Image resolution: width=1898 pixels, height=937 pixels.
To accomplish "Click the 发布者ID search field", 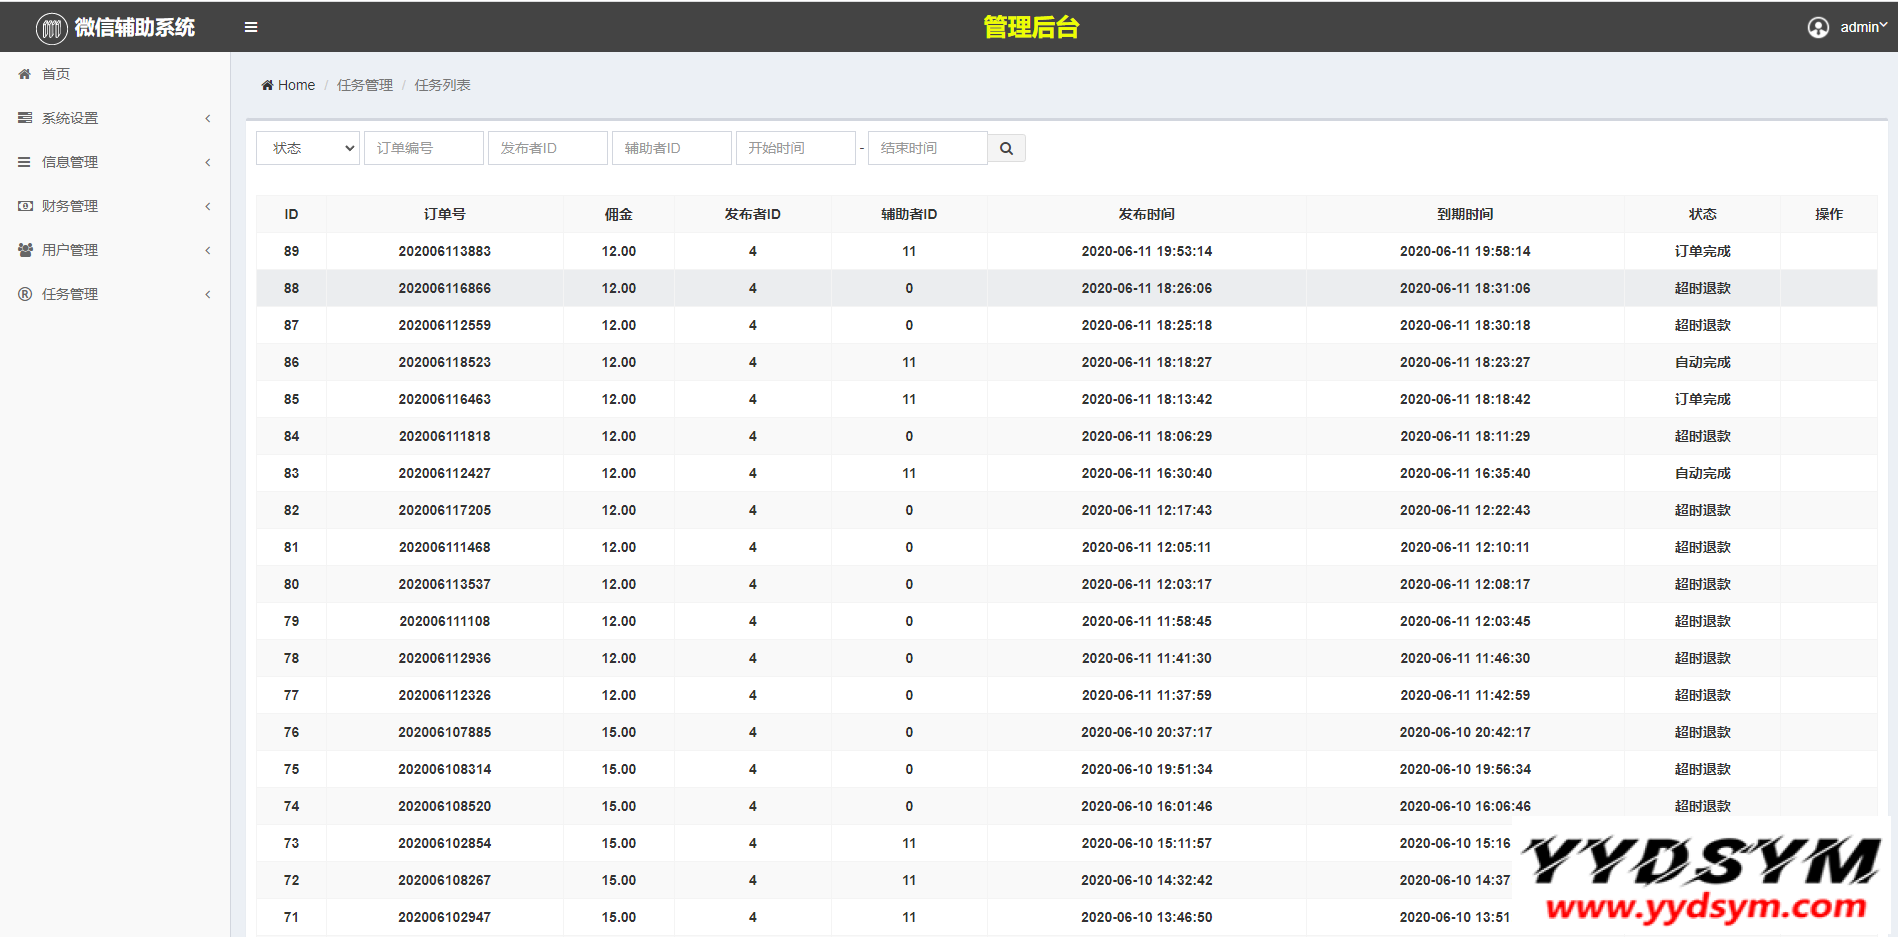I will (x=547, y=148).
